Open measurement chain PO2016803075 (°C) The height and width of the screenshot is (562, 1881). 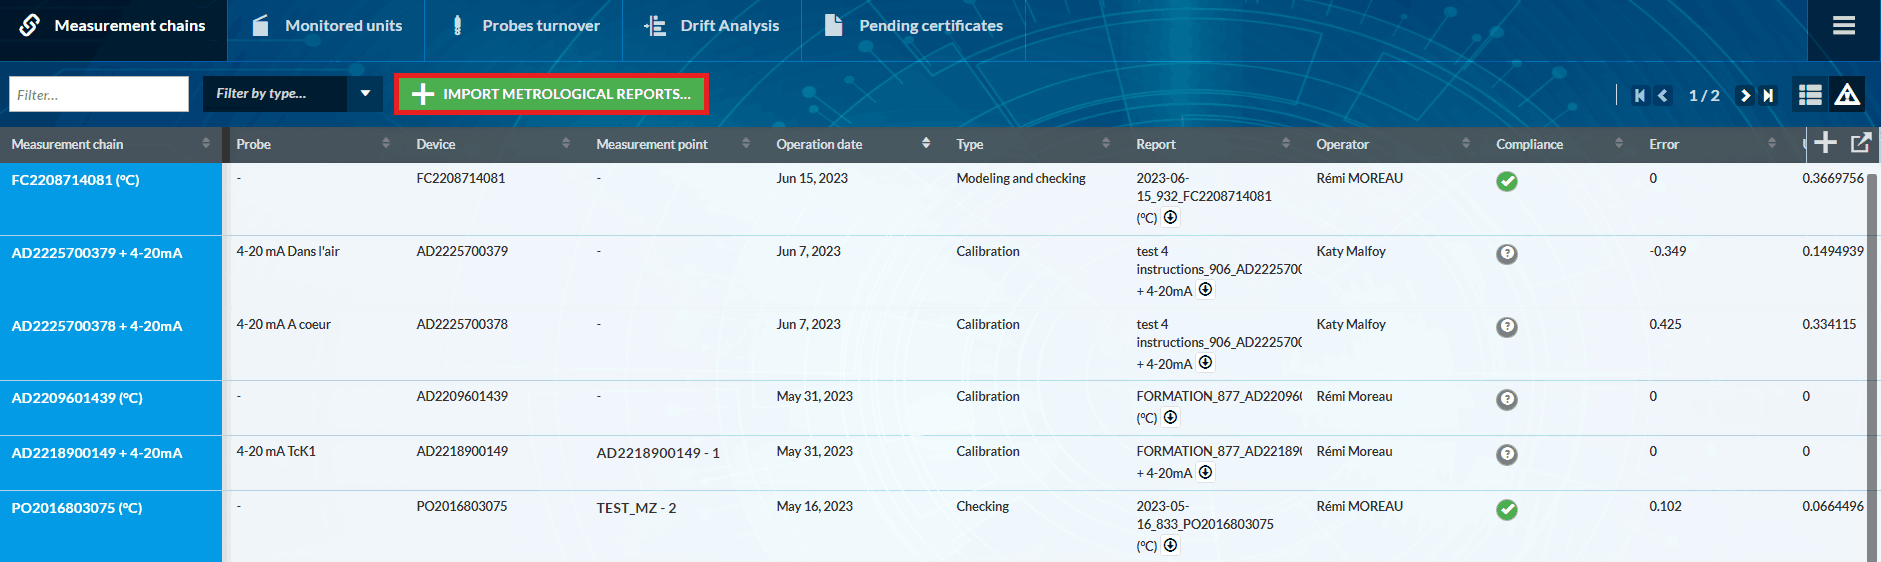point(77,508)
